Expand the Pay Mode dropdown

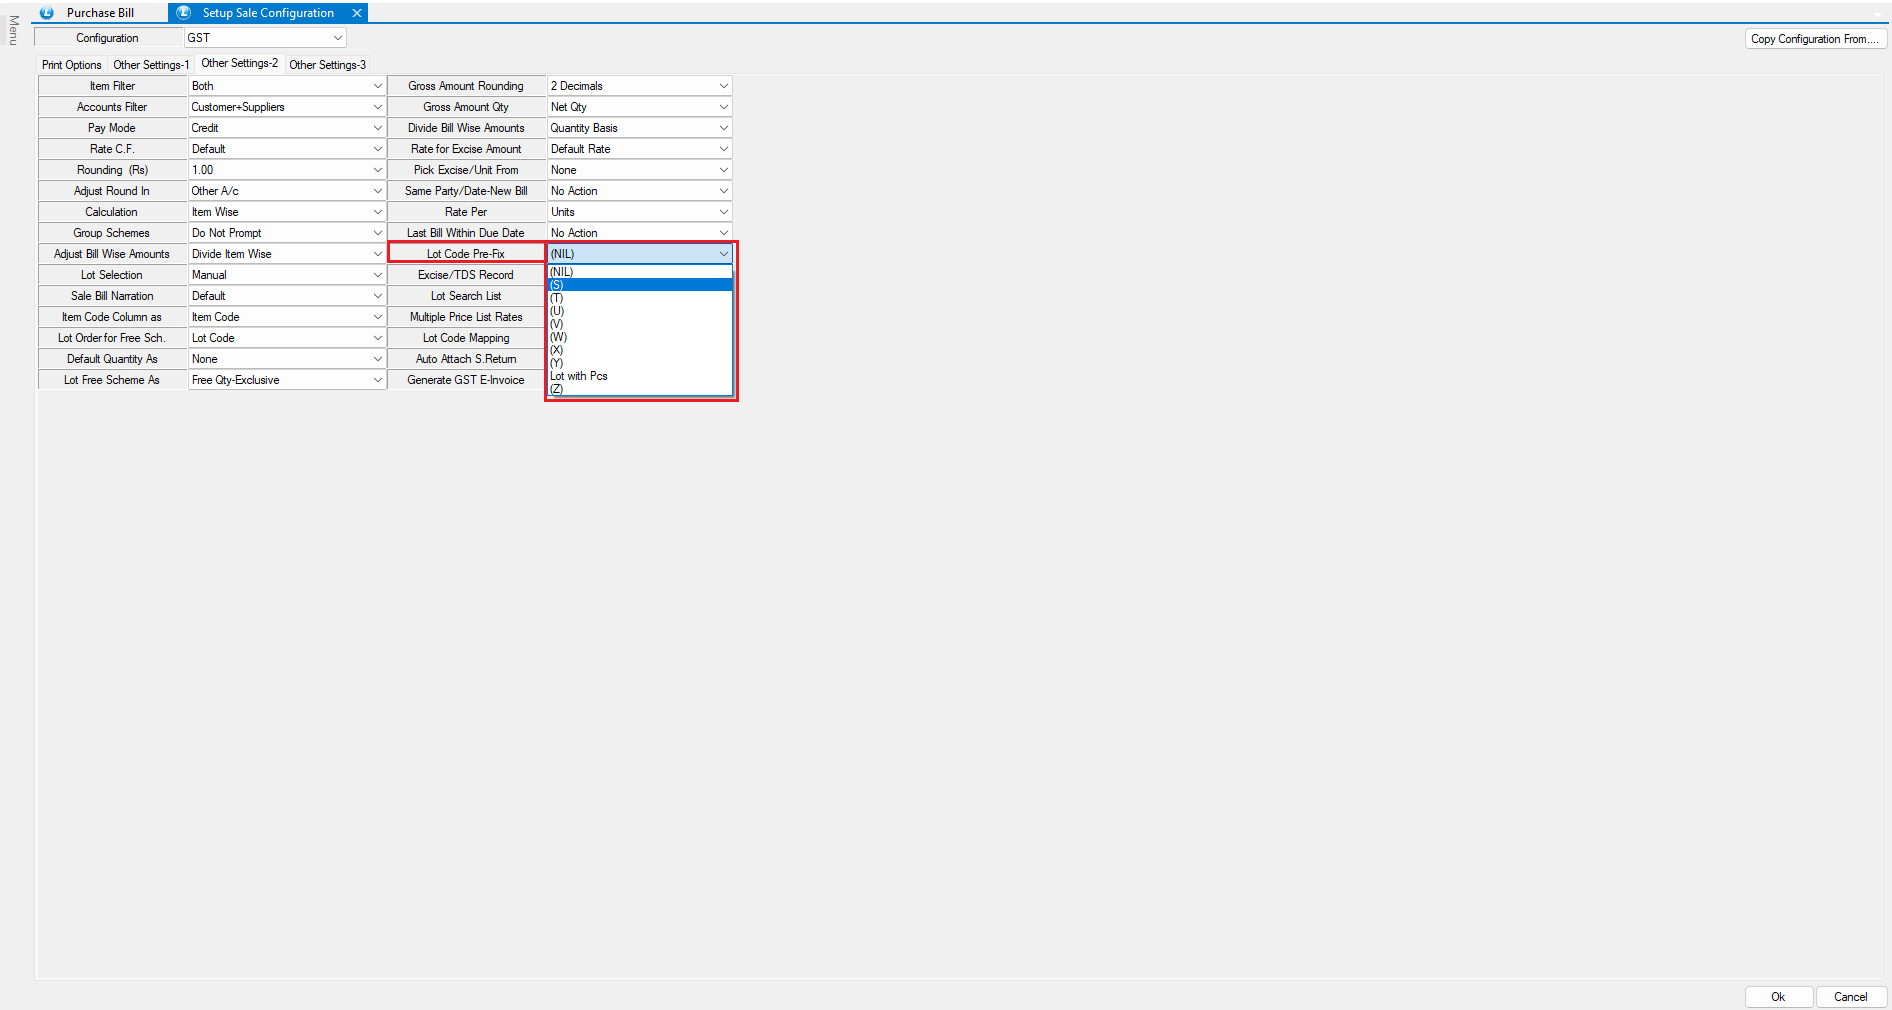(377, 128)
